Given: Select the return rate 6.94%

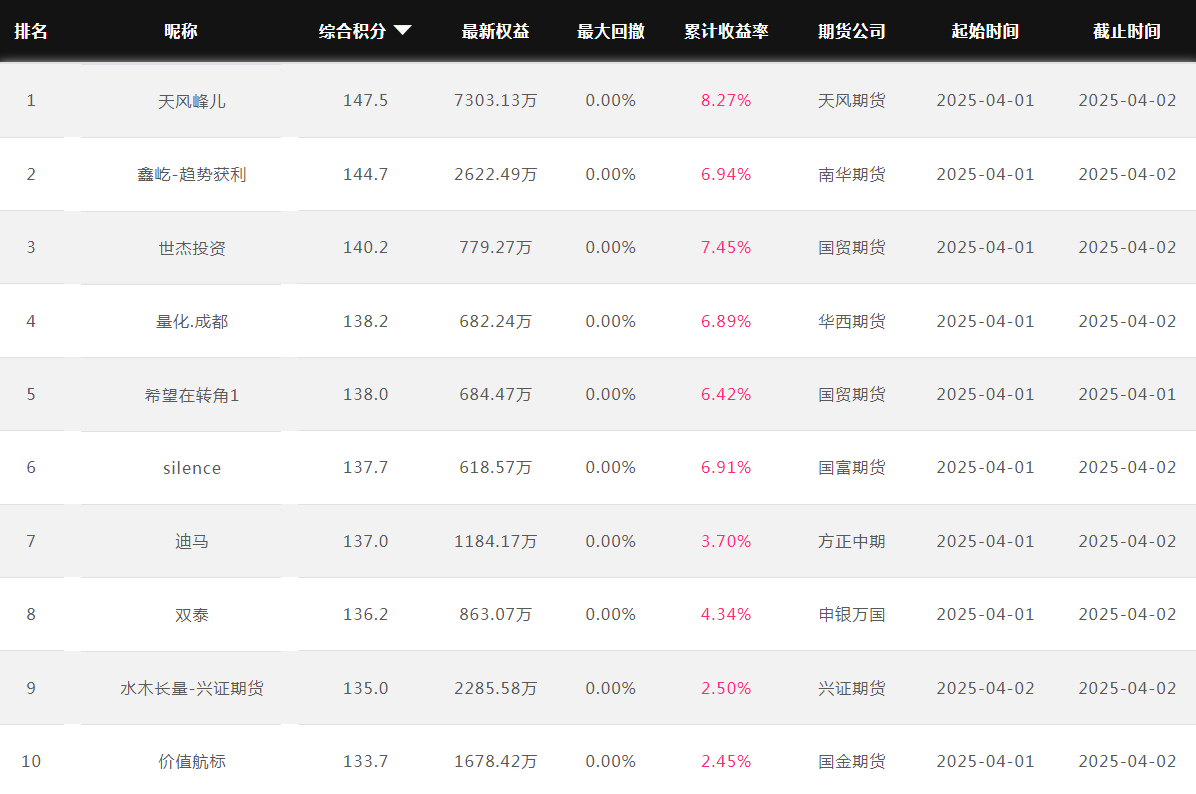Looking at the screenshot, I should pos(726,175).
